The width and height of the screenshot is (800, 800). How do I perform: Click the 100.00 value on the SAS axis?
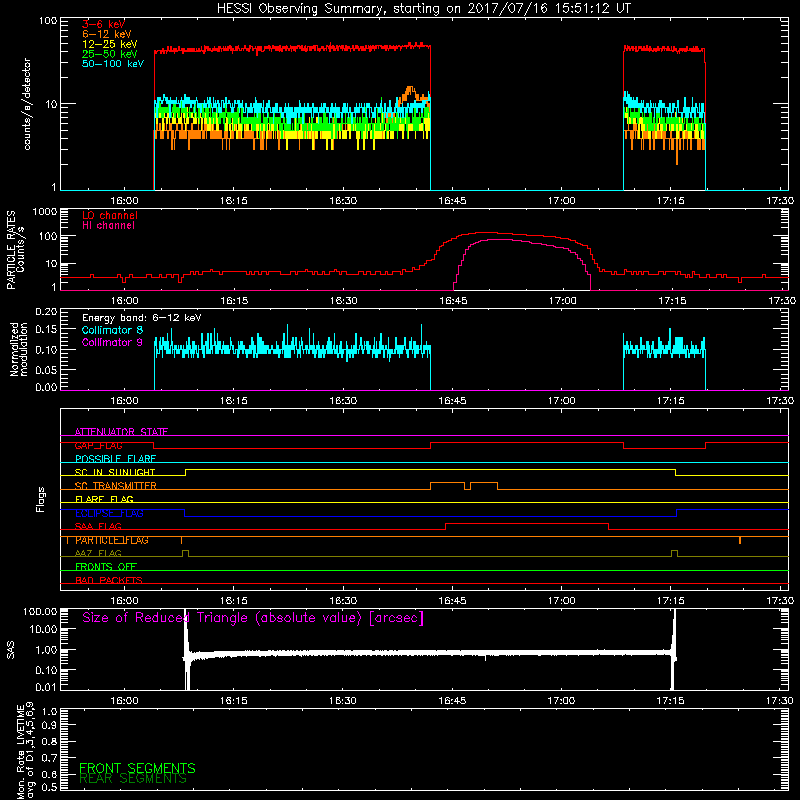click(x=40, y=611)
